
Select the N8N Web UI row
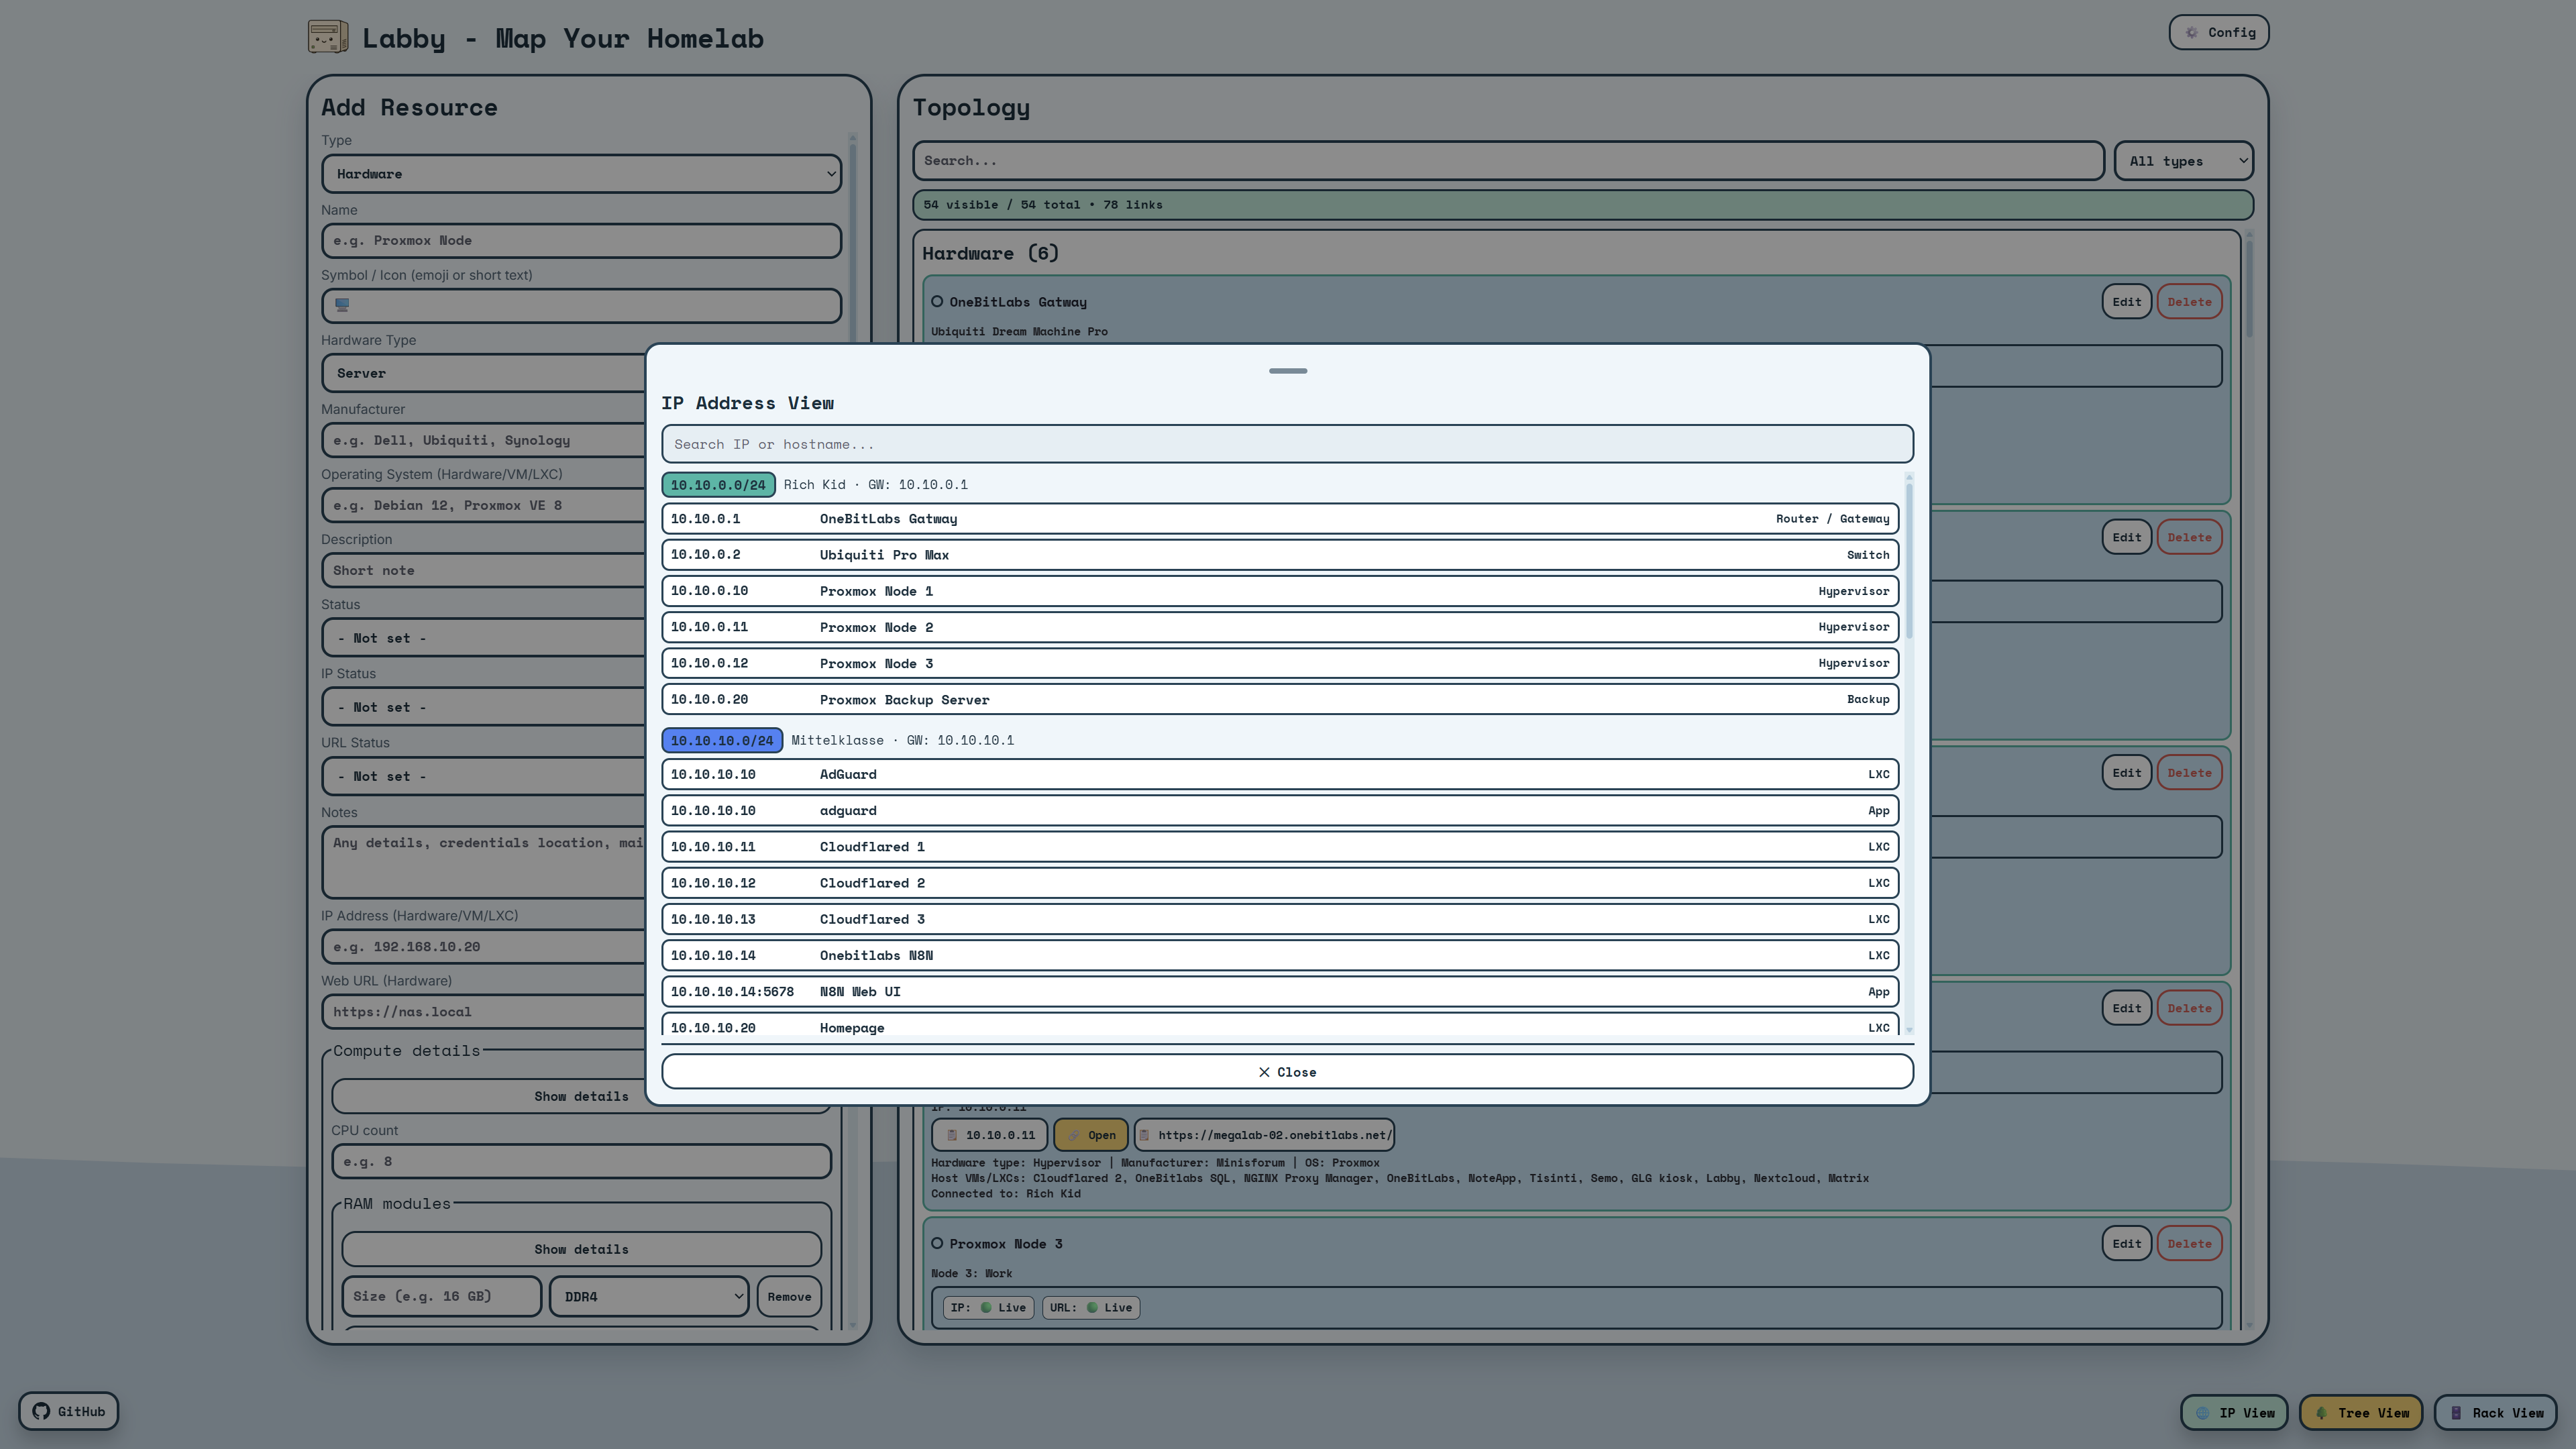pyautogui.click(x=1280, y=991)
